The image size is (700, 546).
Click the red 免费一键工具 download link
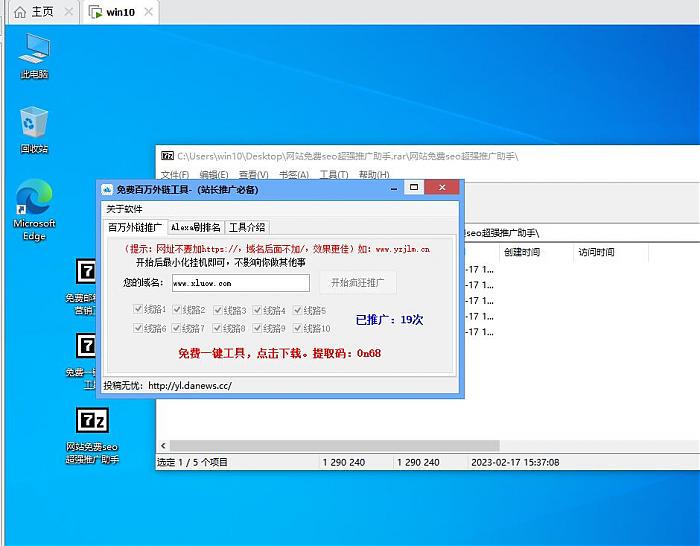click(x=279, y=353)
